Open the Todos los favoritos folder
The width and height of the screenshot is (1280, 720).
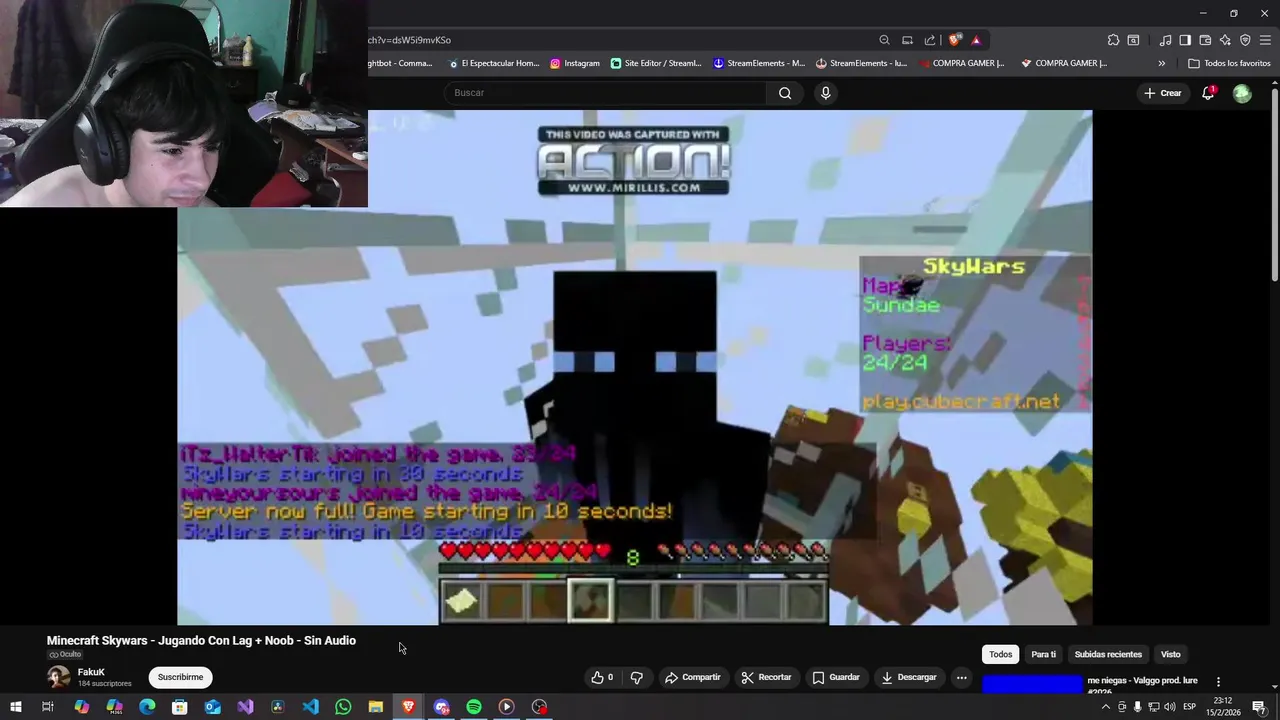pyautogui.click(x=1229, y=63)
